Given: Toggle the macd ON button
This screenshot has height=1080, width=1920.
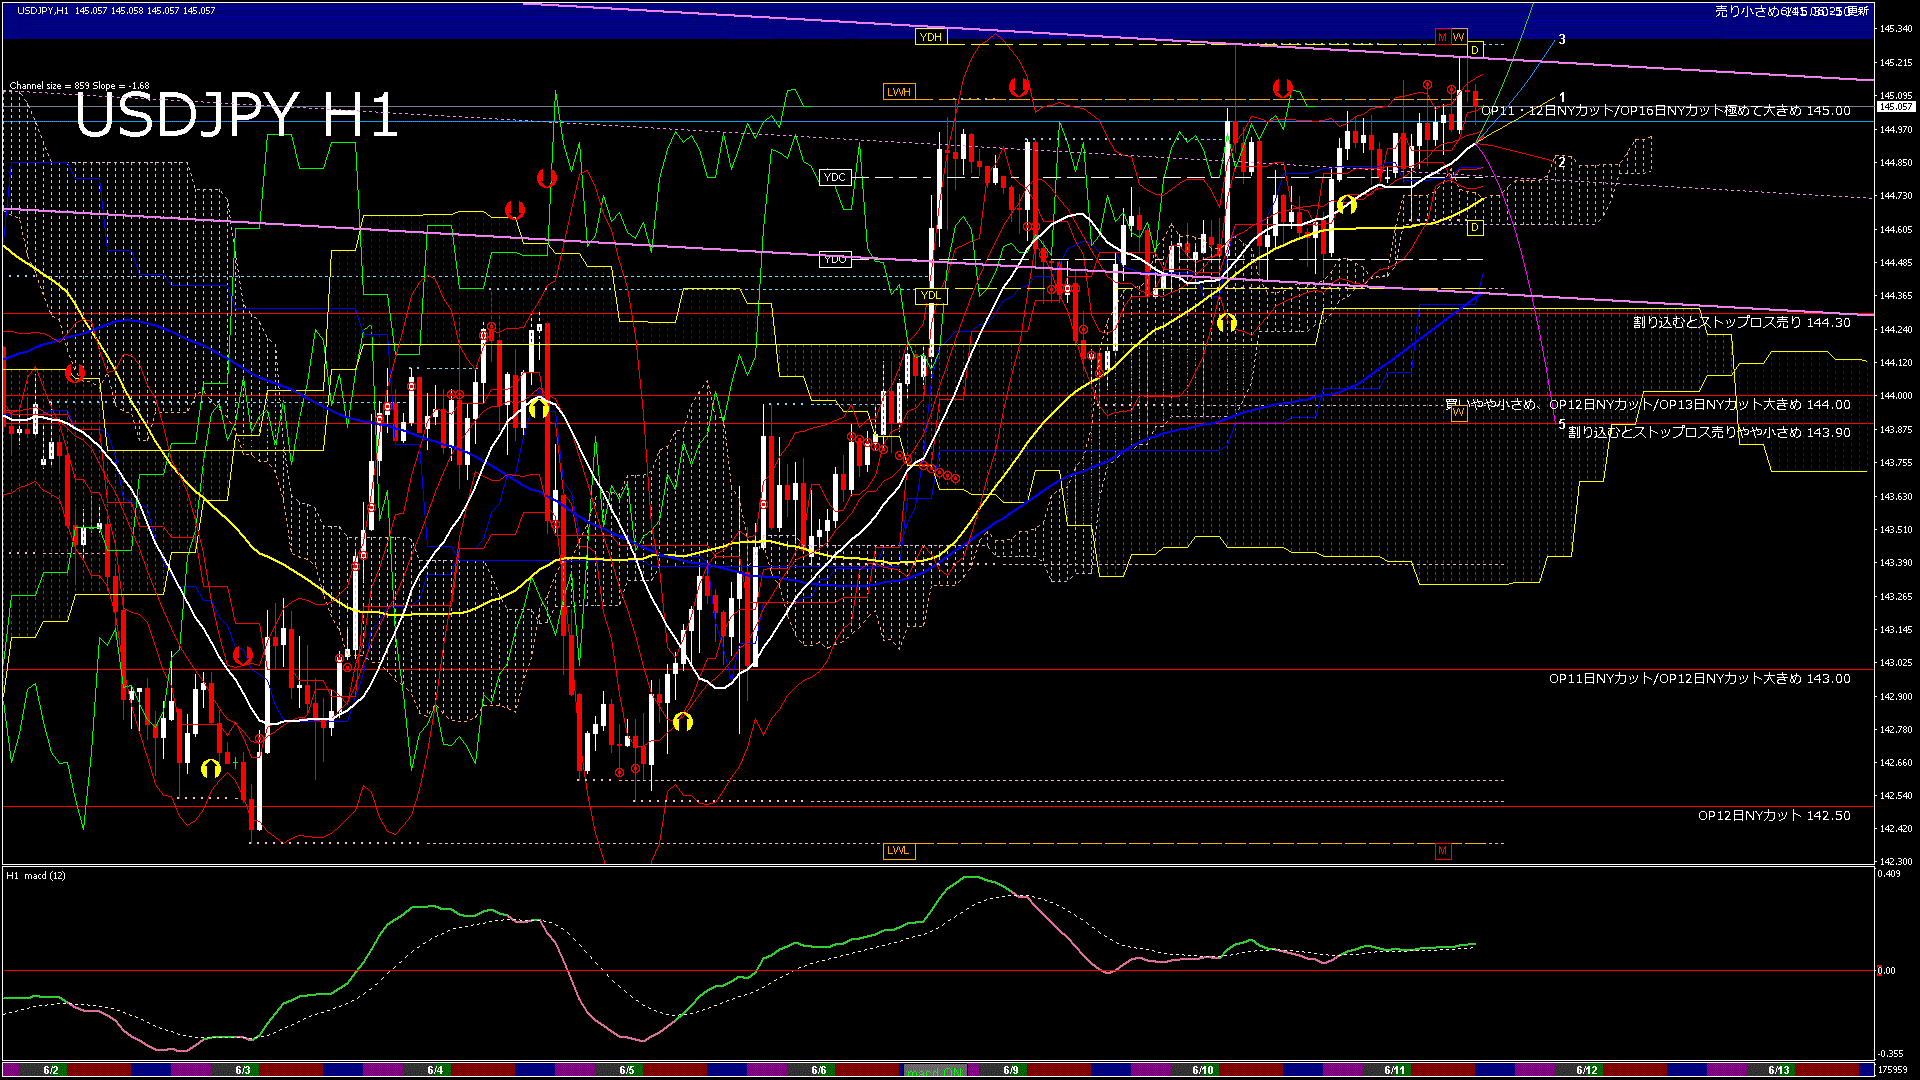Looking at the screenshot, I should 935,1070.
